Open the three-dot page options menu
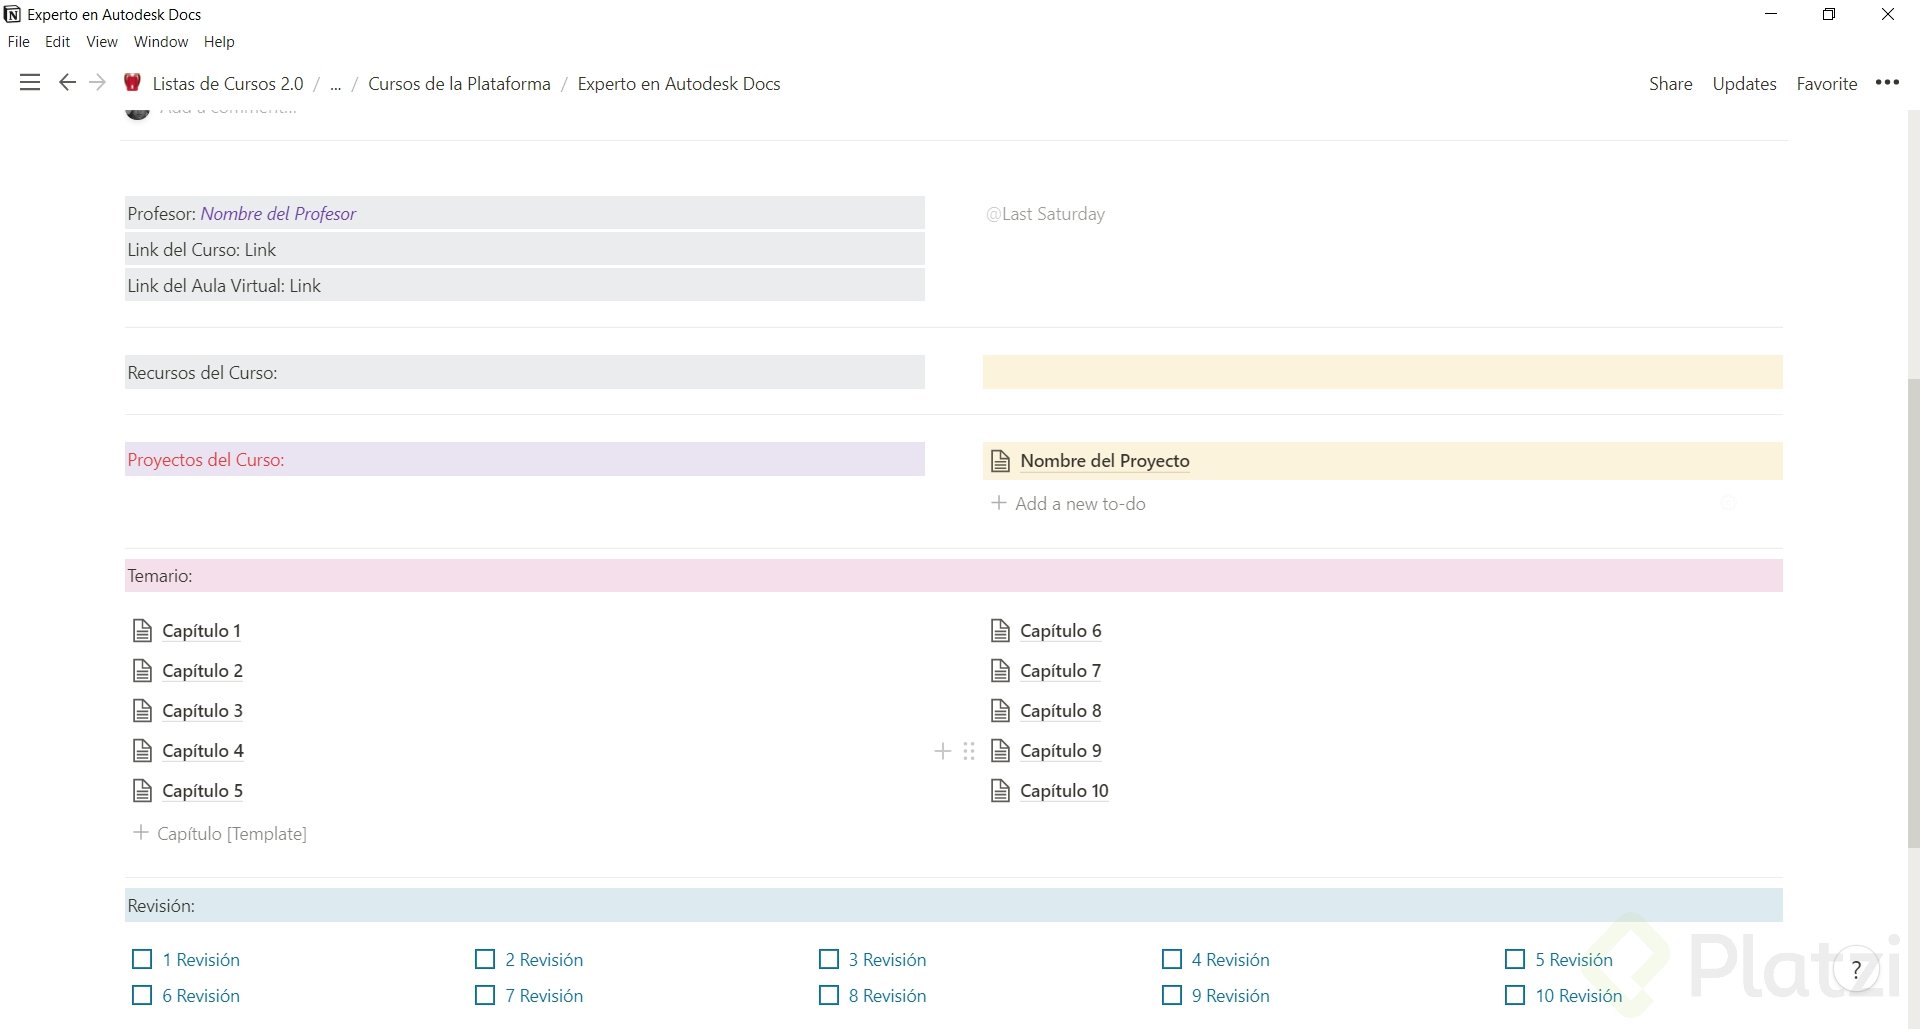Viewport: 1920px width, 1029px height. 1887,83
